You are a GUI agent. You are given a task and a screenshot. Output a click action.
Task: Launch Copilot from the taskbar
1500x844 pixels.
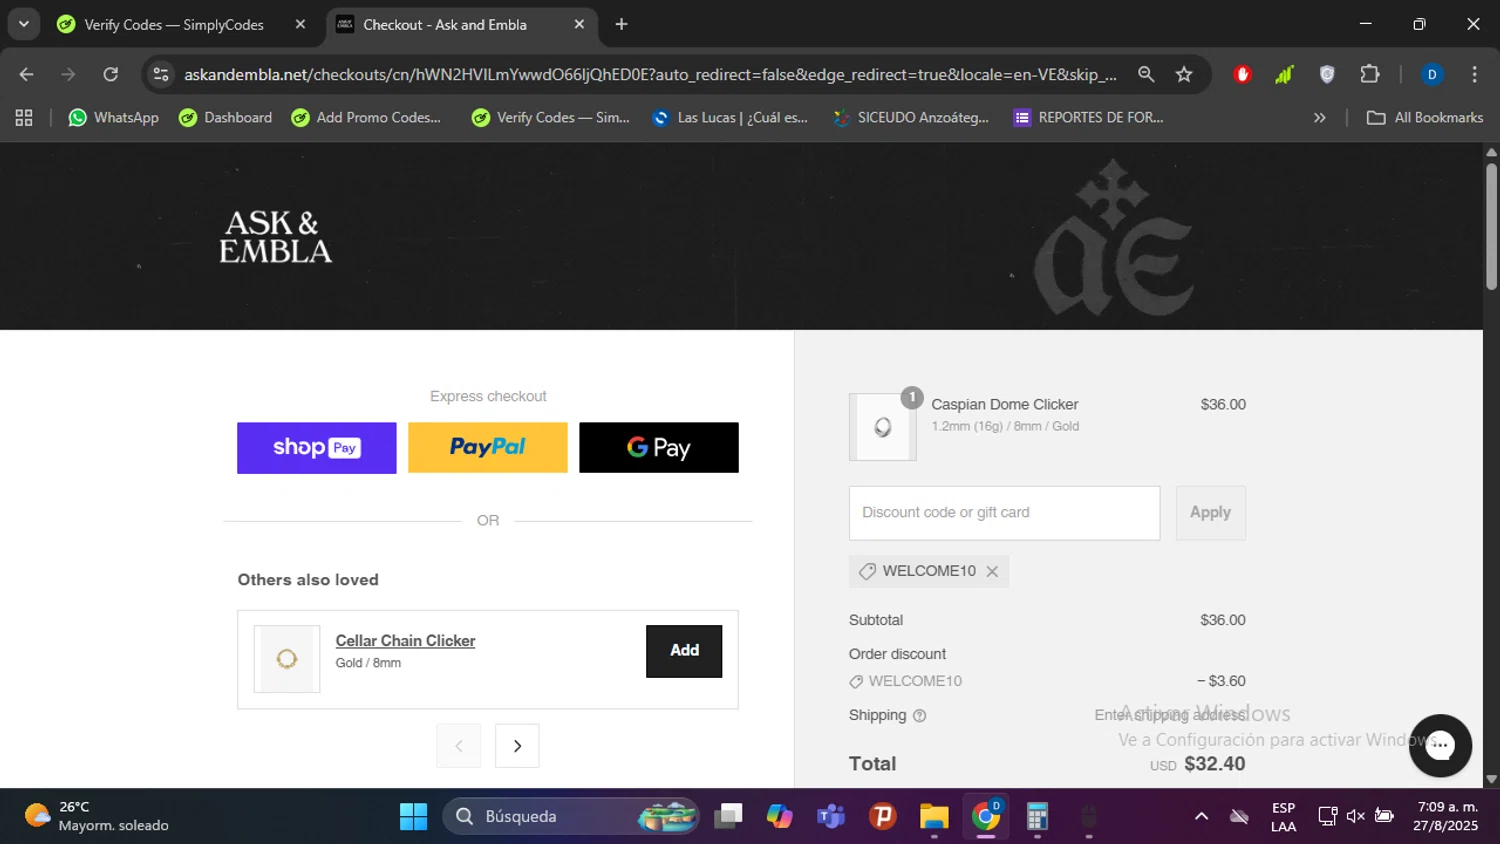tap(779, 816)
